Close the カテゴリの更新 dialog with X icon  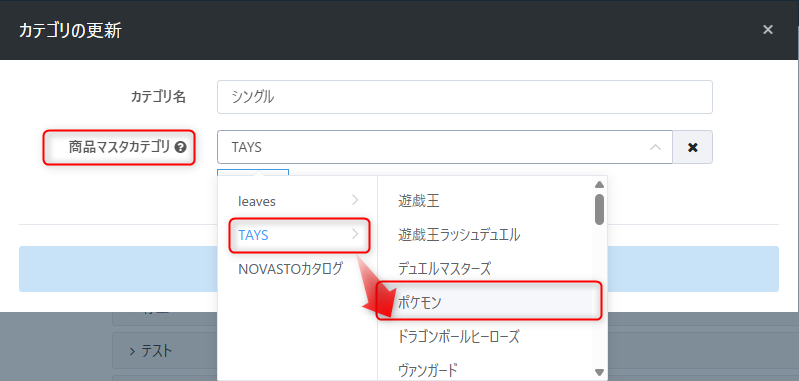tap(767, 30)
